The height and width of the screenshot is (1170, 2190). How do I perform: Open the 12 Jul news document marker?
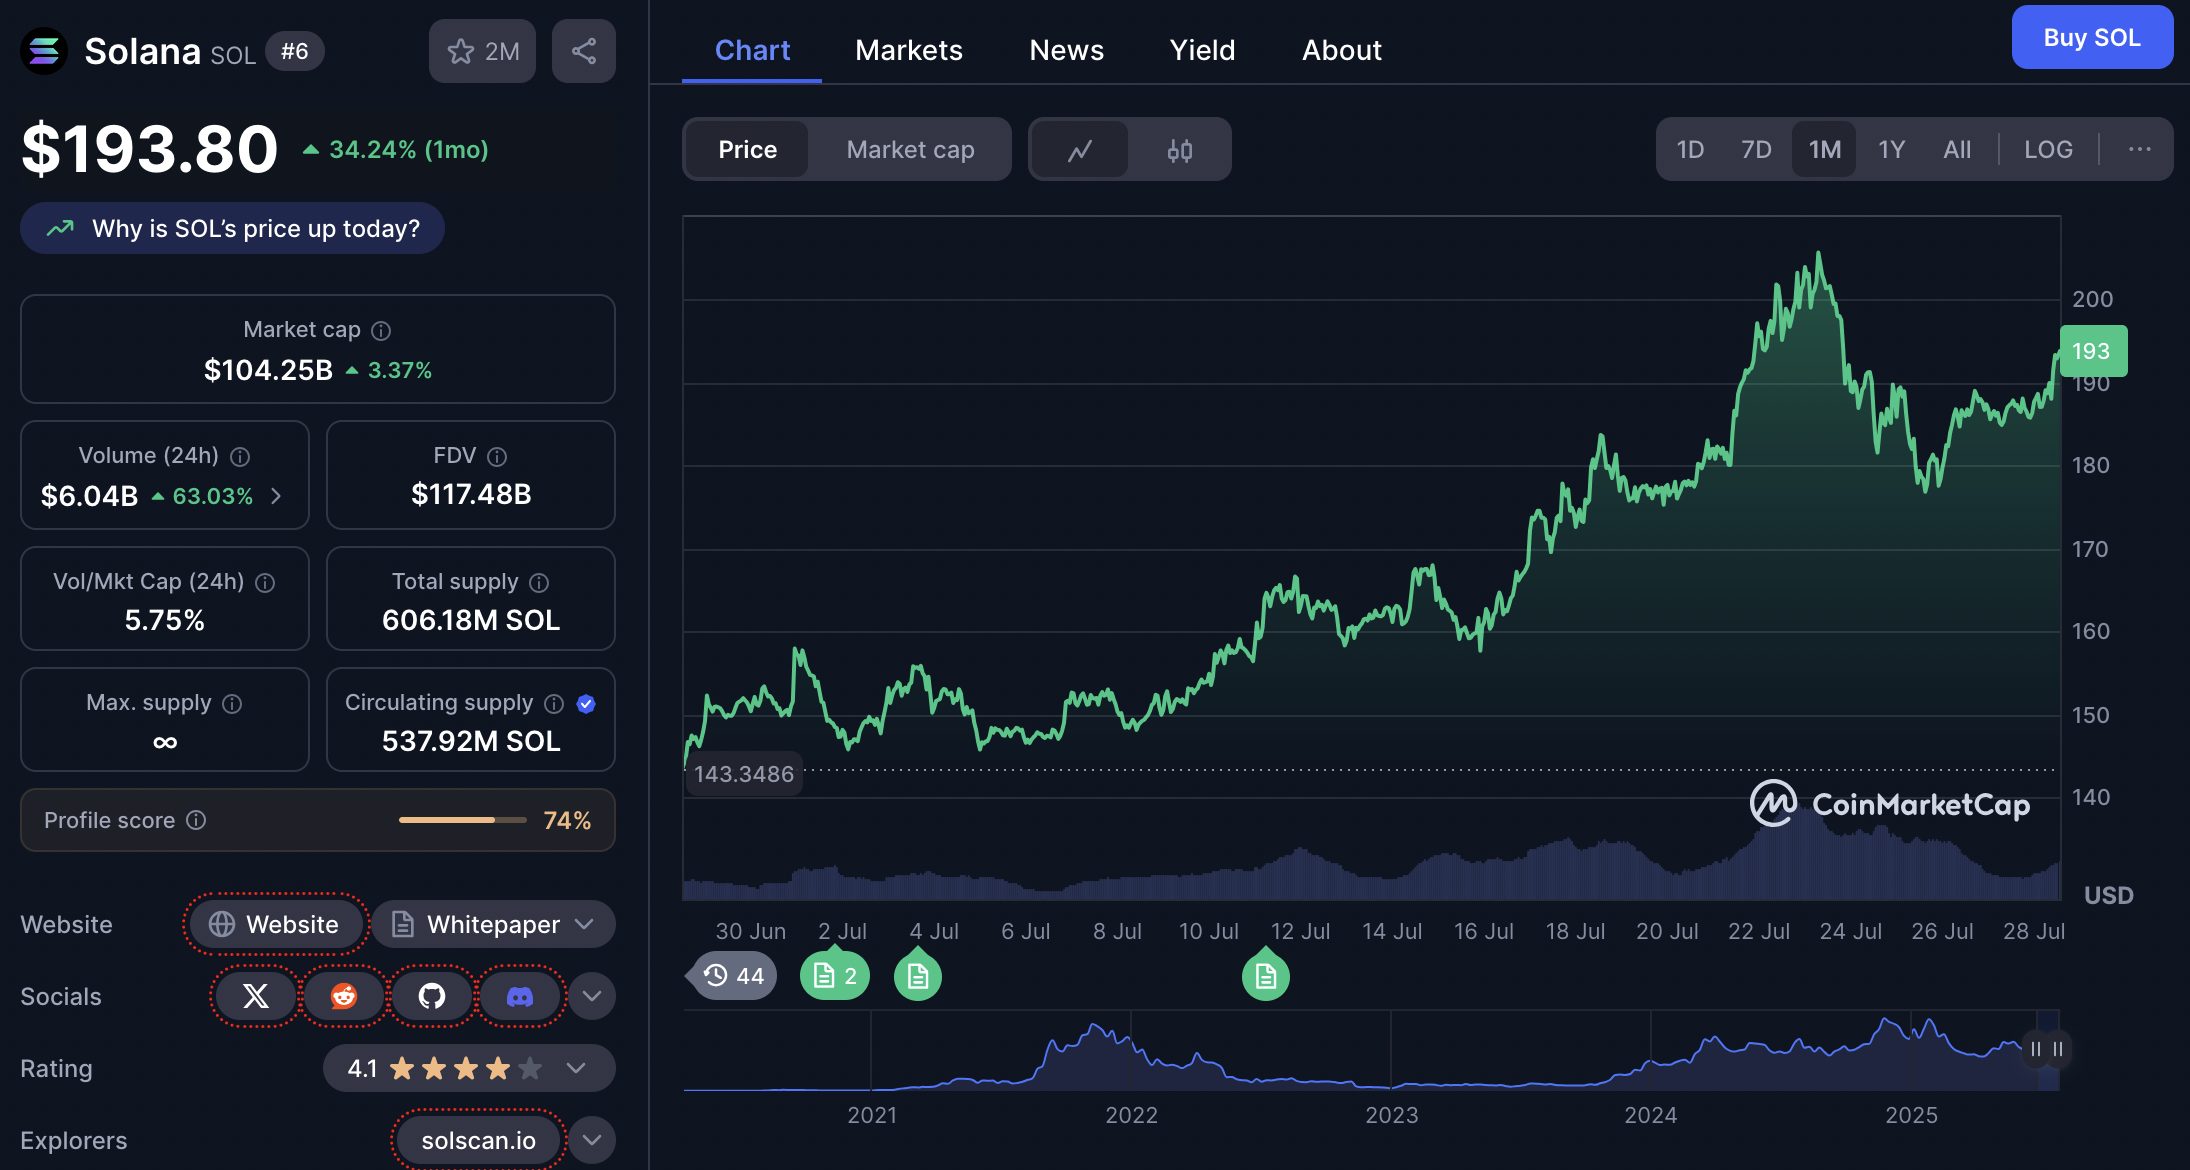(1266, 976)
